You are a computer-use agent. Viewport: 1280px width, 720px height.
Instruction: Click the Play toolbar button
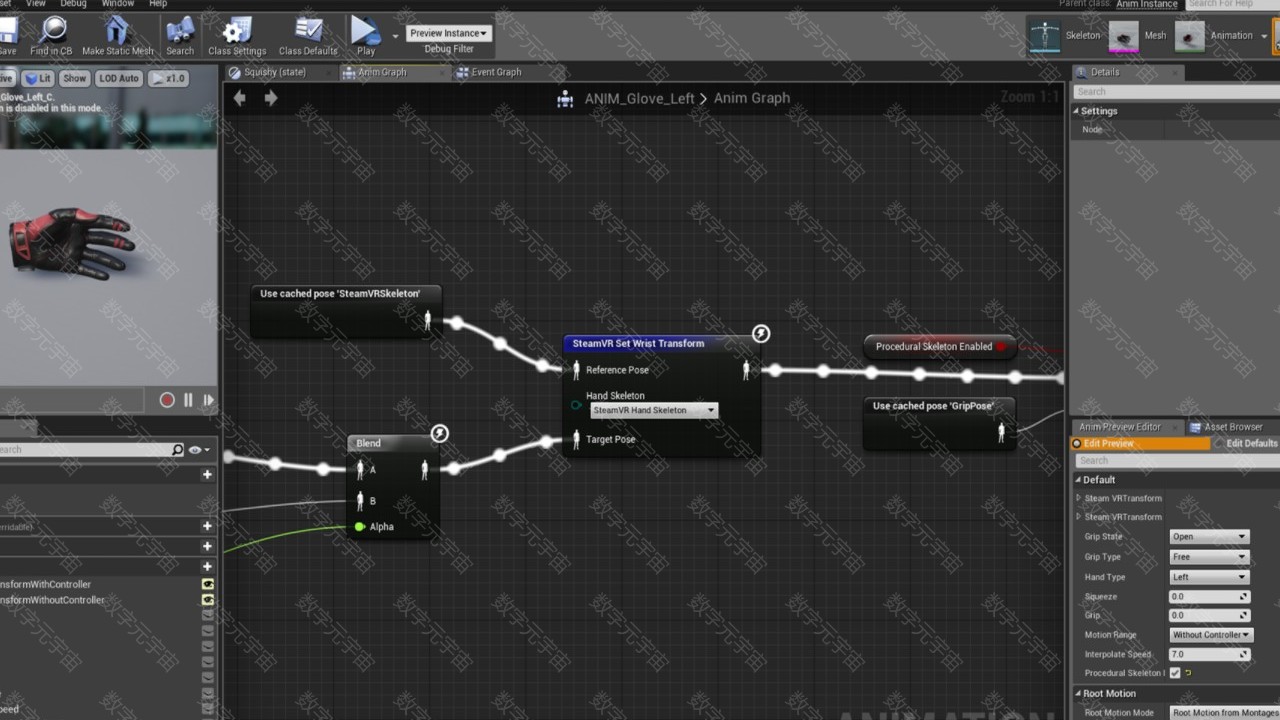click(366, 36)
